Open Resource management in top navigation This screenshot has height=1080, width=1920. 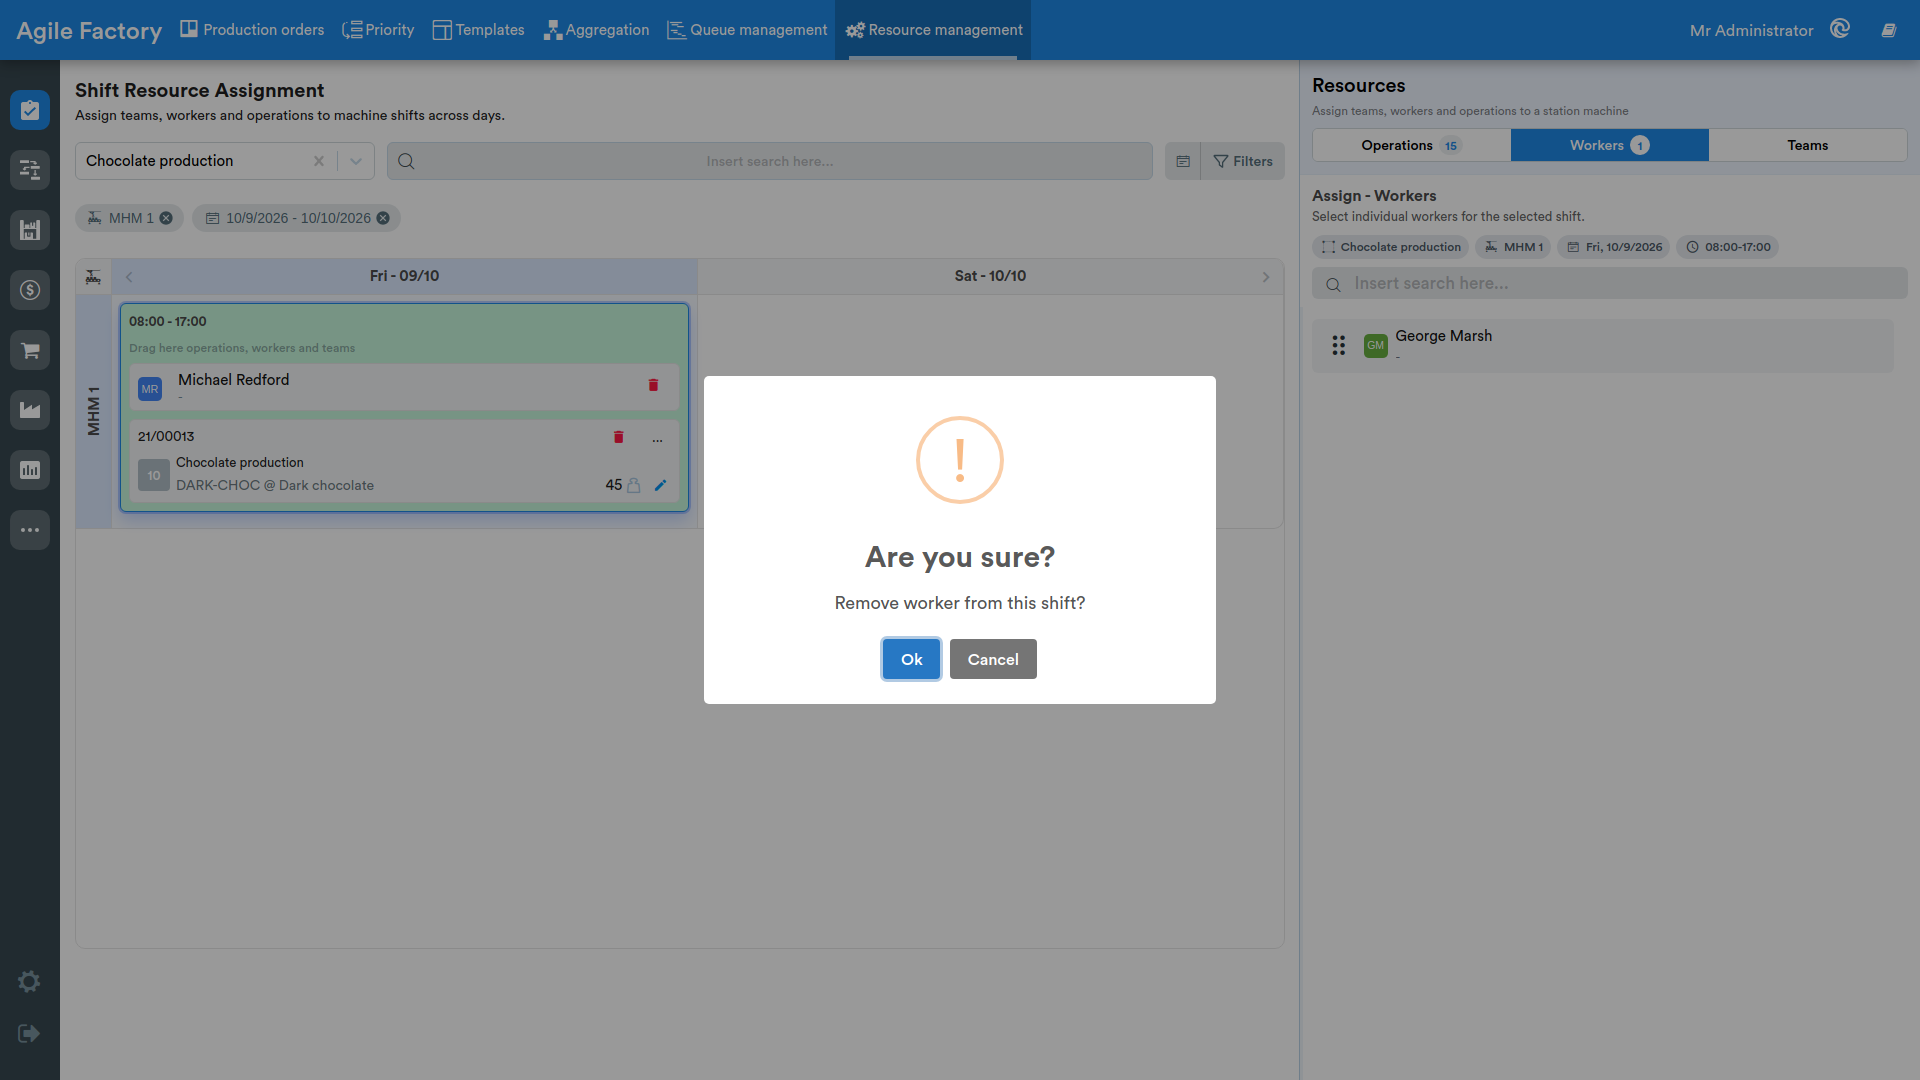coord(934,30)
